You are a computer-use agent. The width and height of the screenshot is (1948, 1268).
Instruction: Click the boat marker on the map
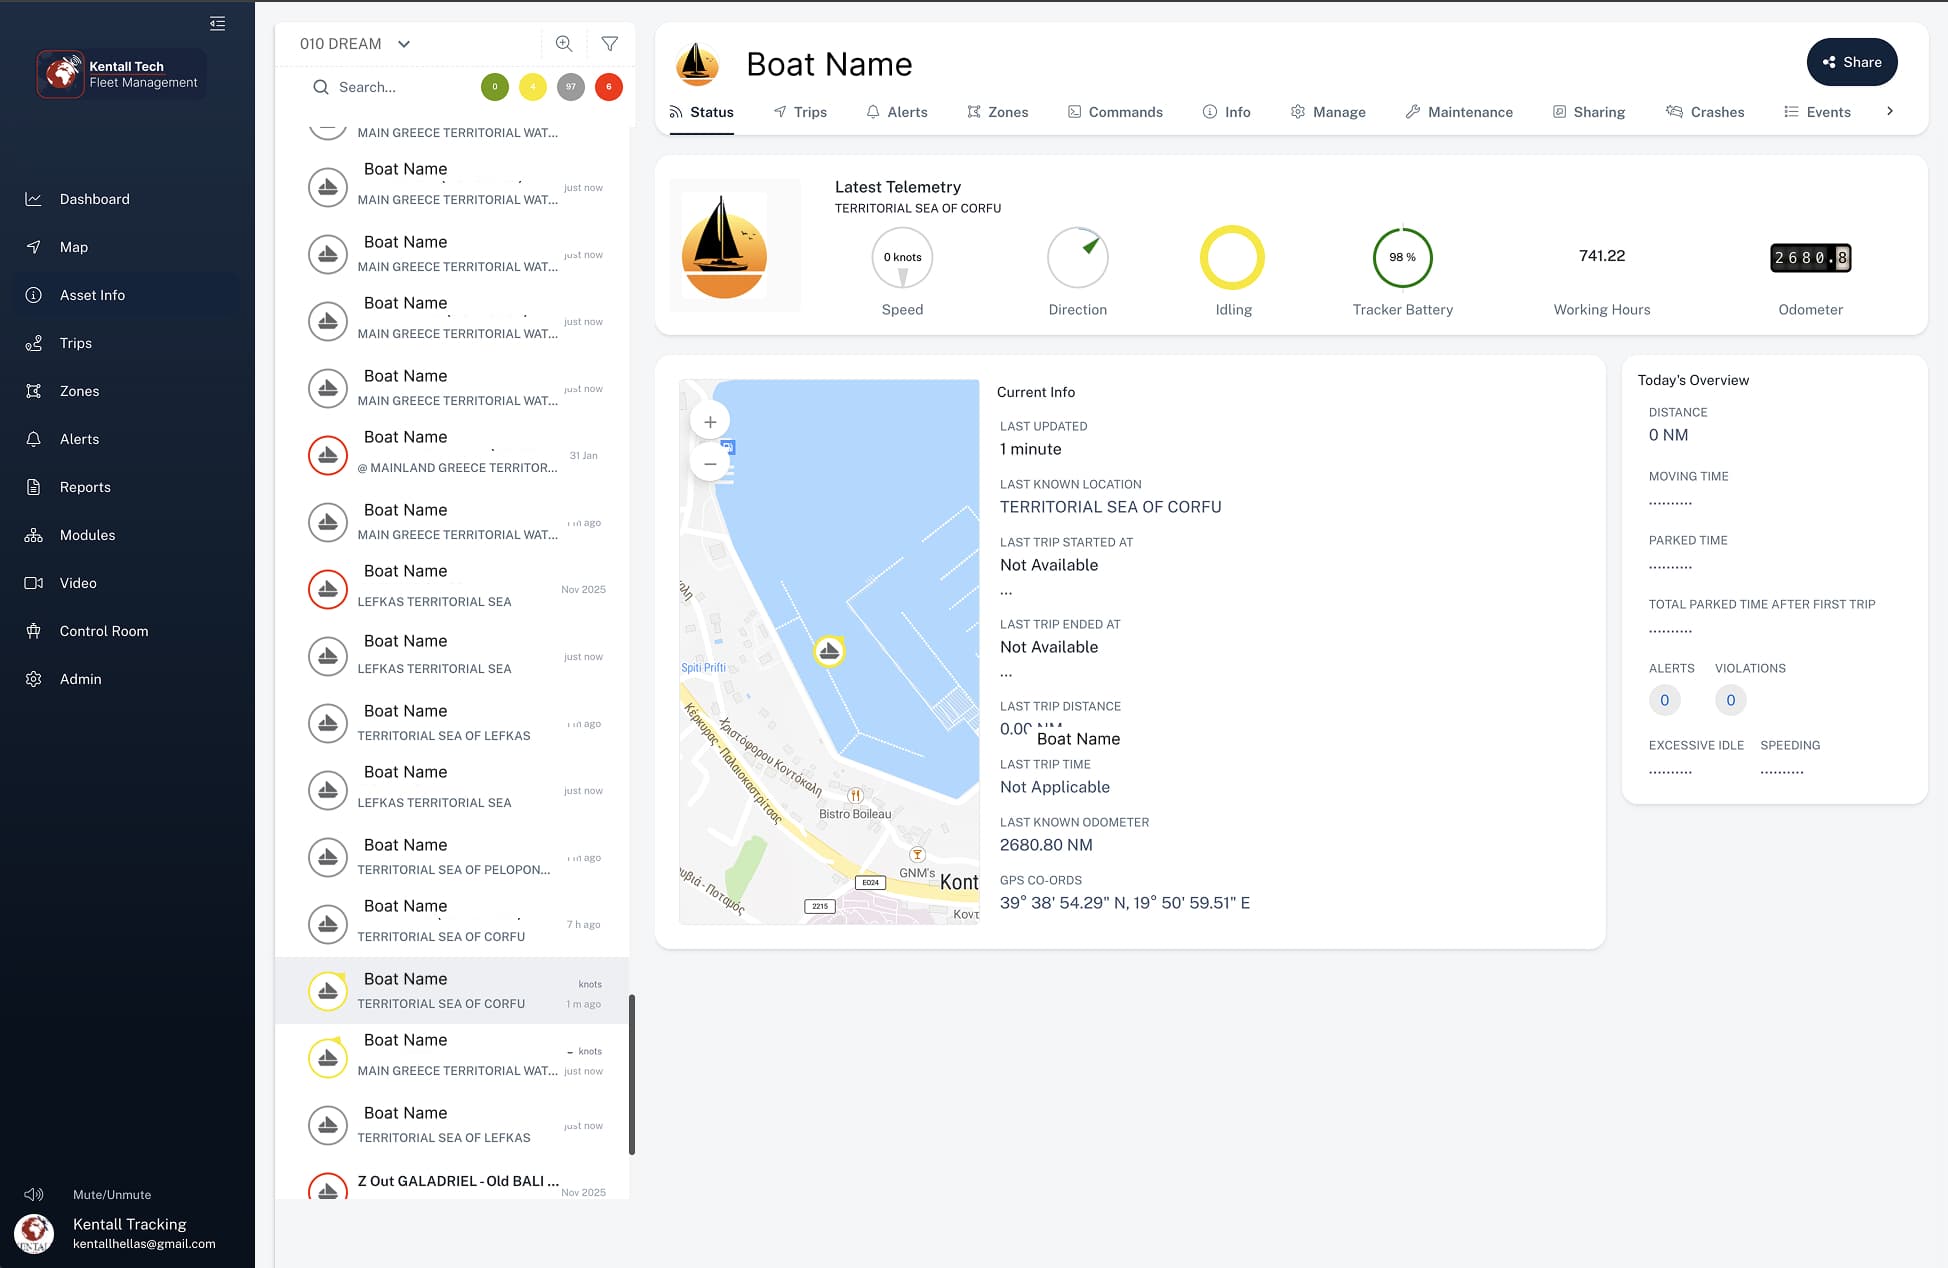tap(829, 652)
